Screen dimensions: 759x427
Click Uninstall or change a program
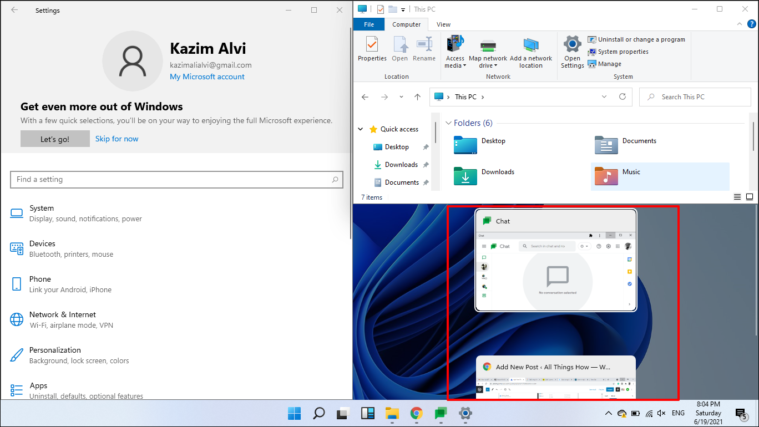[x=637, y=39]
